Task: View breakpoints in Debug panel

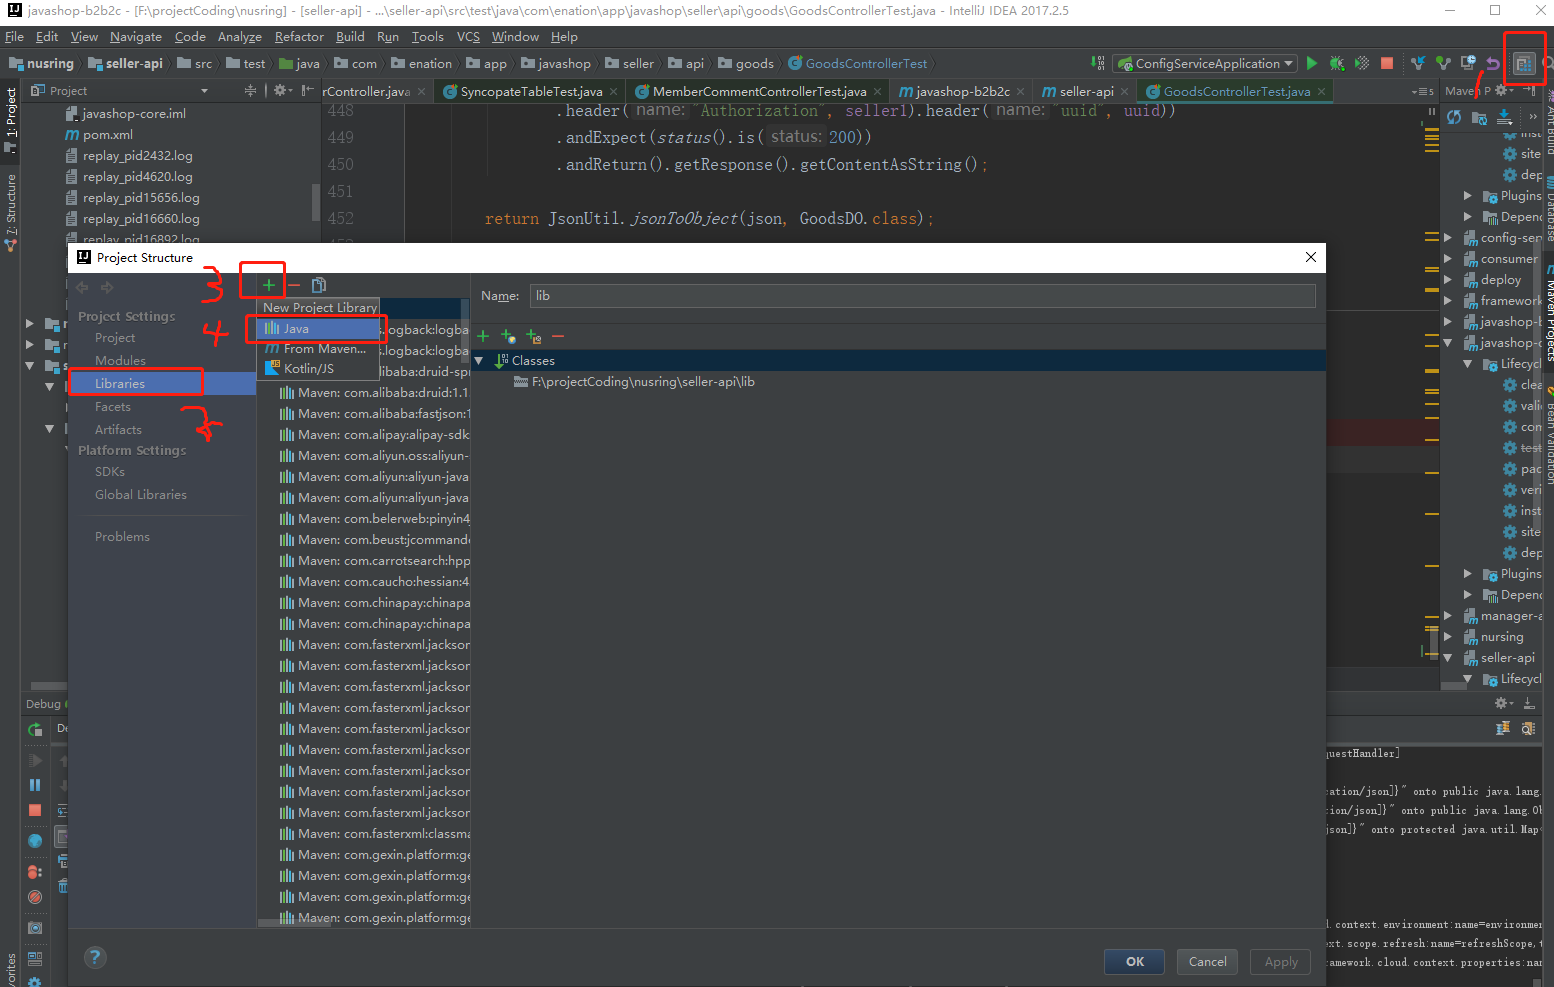Action: click(35, 872)
